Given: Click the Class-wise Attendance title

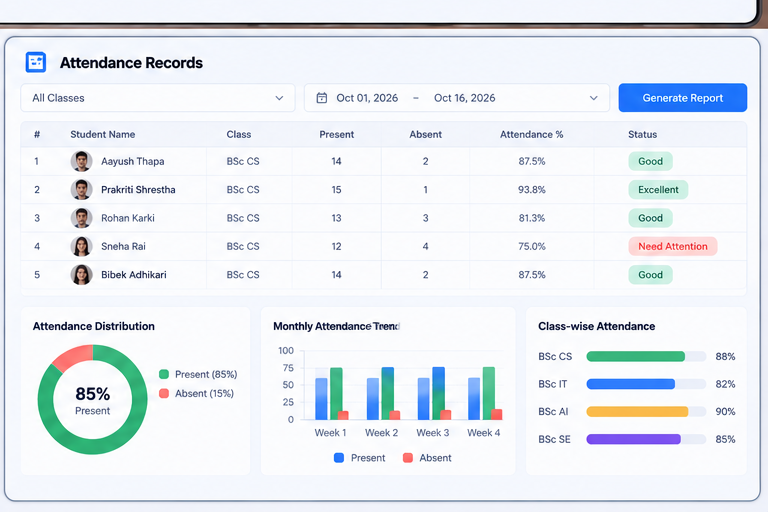Looking at the screenshot, I should click(597, 326).
